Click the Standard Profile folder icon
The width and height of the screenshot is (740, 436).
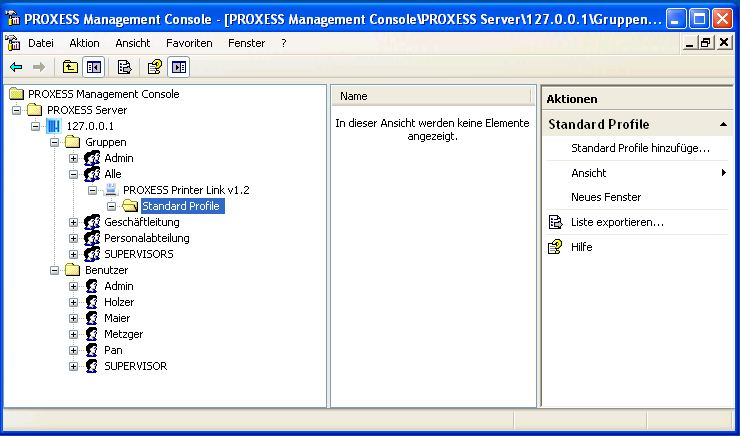pyautogui.click(x=130, y=206)
